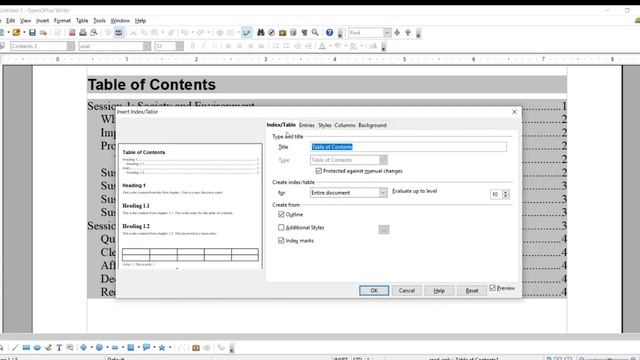This screenshot has height=360, width=640.
Task: Click the Cancel button
Action: click(x=407, y=291)
